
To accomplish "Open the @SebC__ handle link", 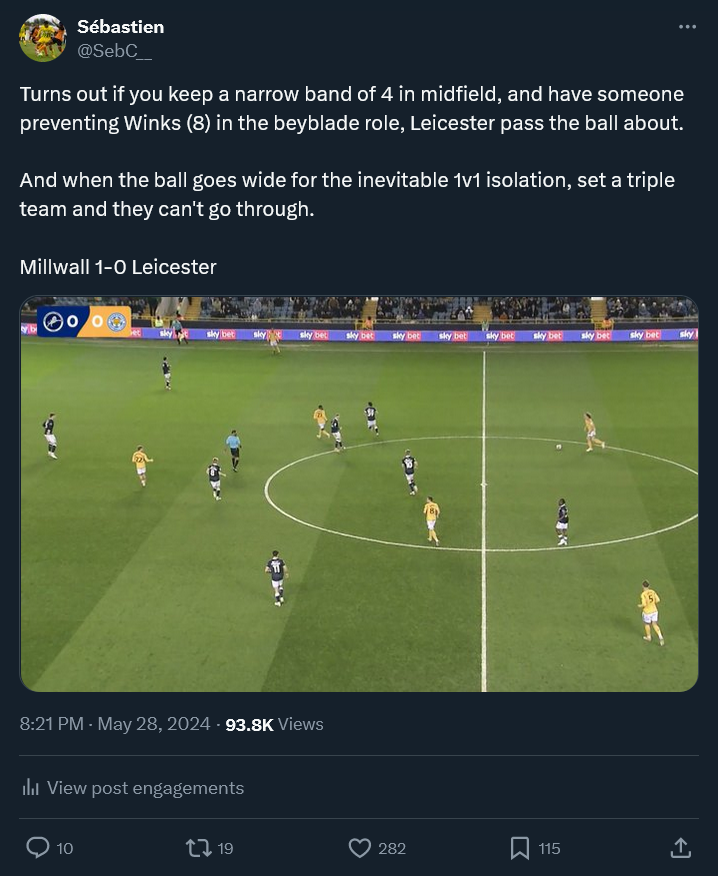I will [115, 51].
